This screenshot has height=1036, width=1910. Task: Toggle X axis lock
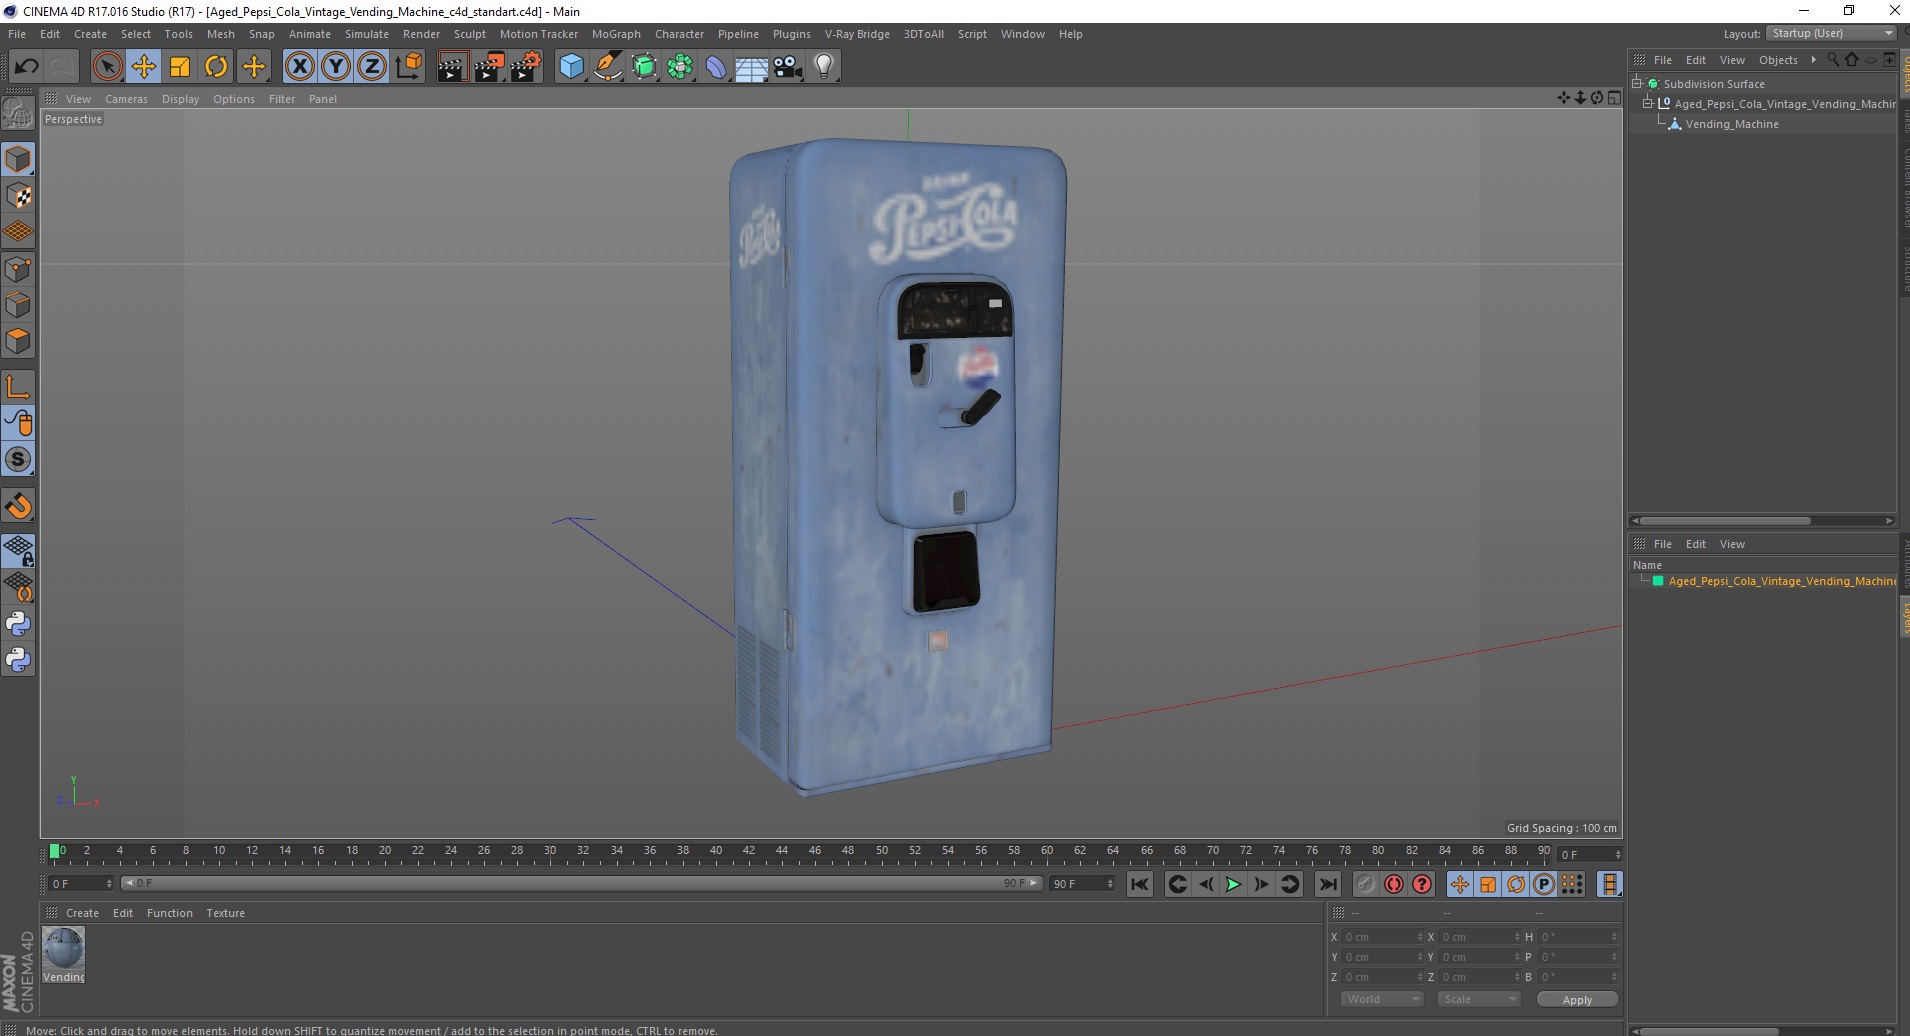(299, 66)
